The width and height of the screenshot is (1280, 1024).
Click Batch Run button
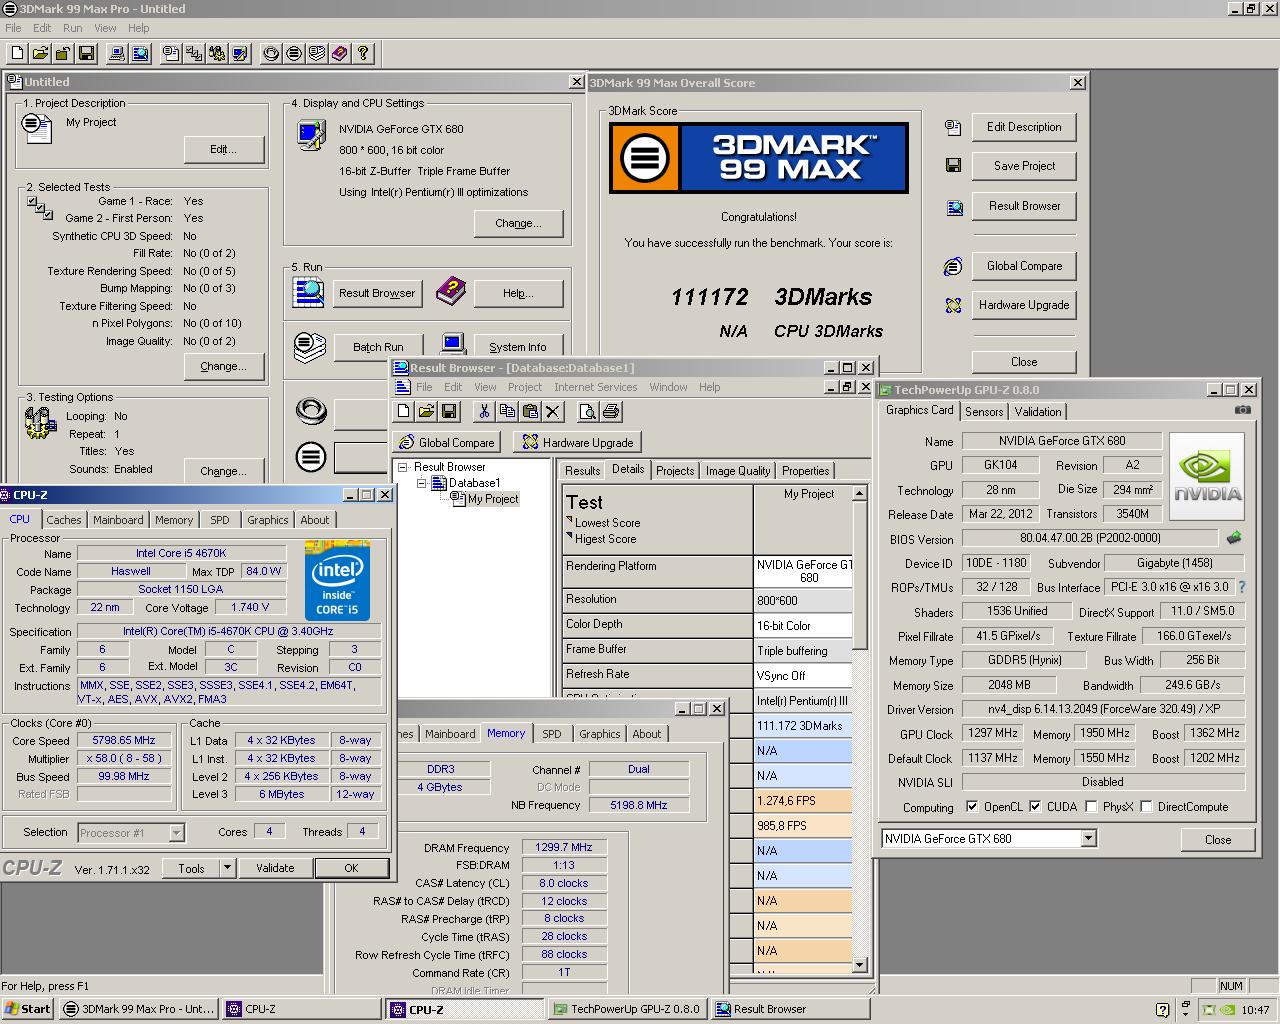pyautogui.click(x=378, y=347)
